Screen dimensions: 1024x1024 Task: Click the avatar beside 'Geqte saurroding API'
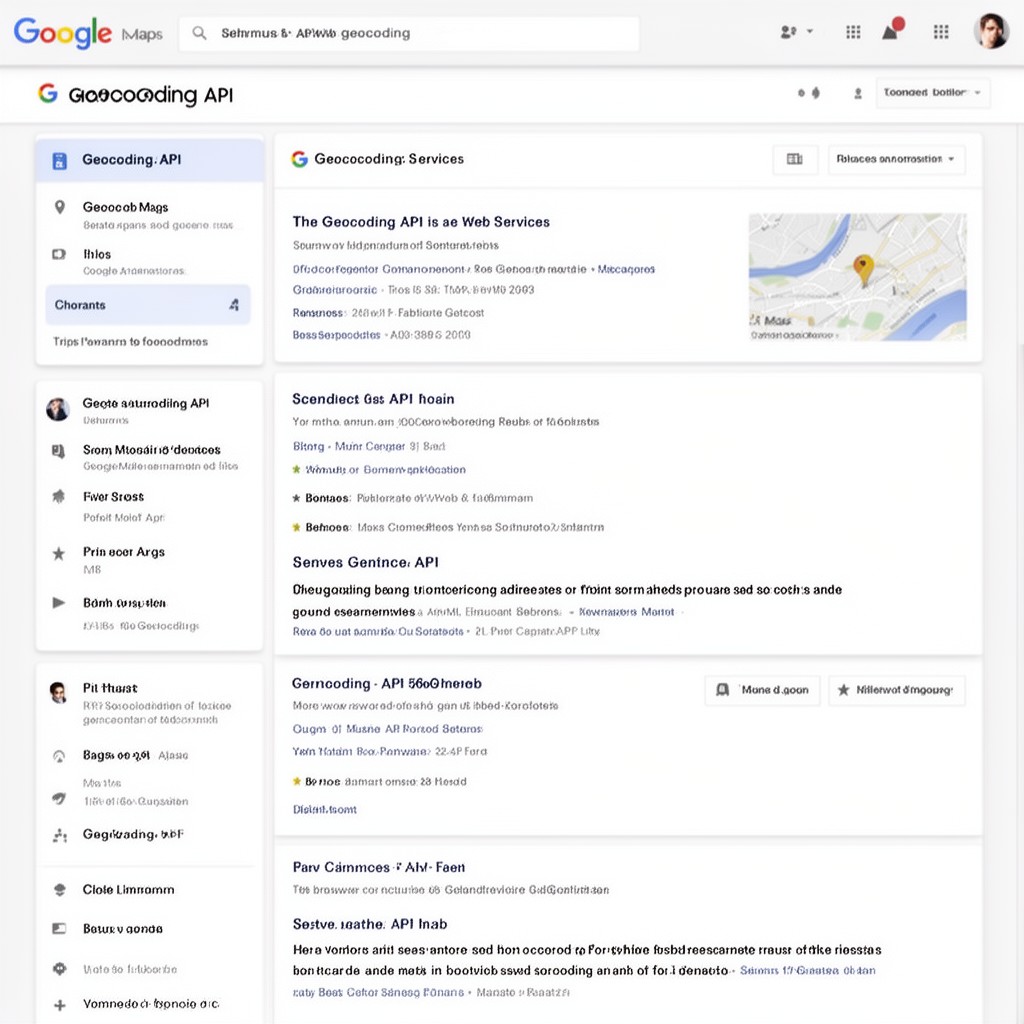pyautogui.click(x=57, y=409)
